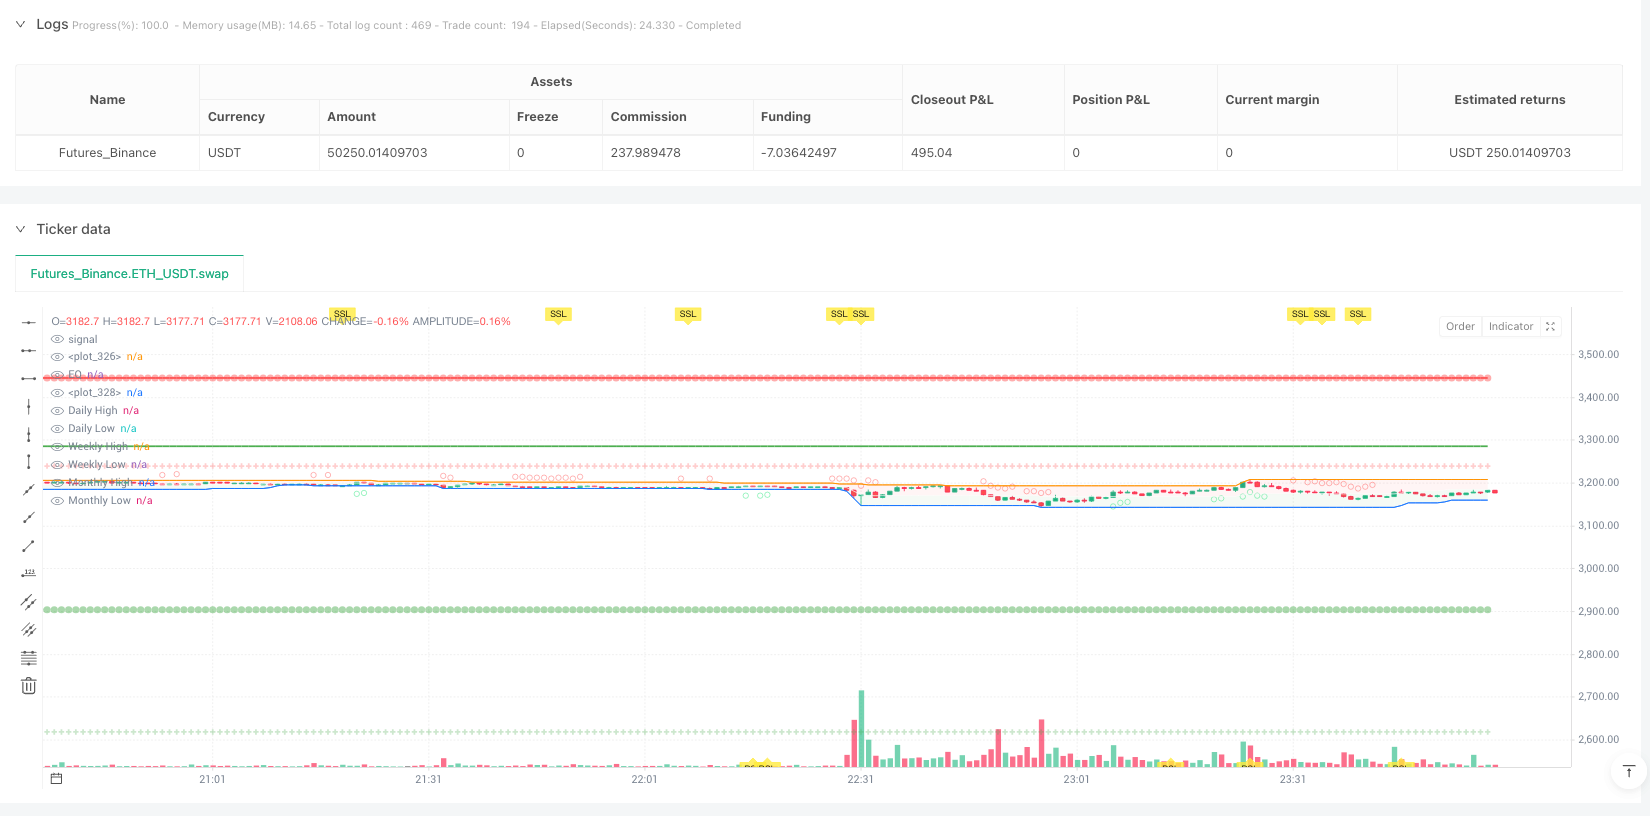Toggle visibility of the signal plot
The width and height of the screenshot is (1650, 816).
(58, 340)
